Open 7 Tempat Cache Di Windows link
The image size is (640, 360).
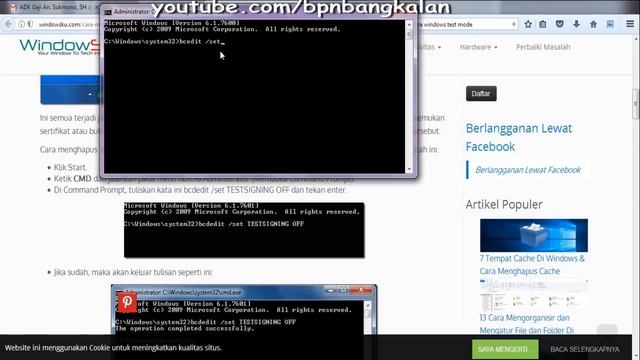[532, 264]
